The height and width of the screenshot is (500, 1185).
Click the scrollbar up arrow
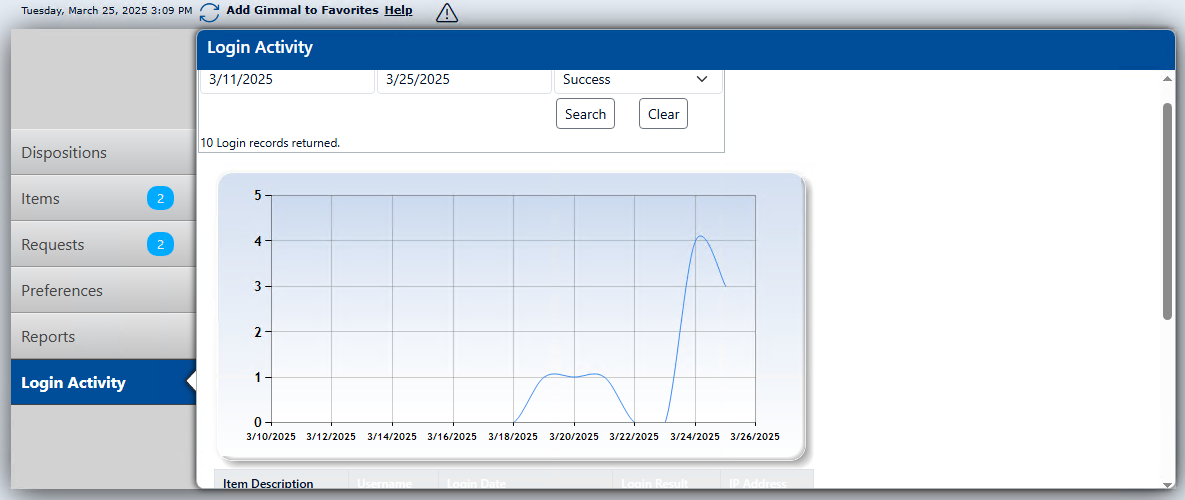pyautogui.click(x=1167, y=78)
